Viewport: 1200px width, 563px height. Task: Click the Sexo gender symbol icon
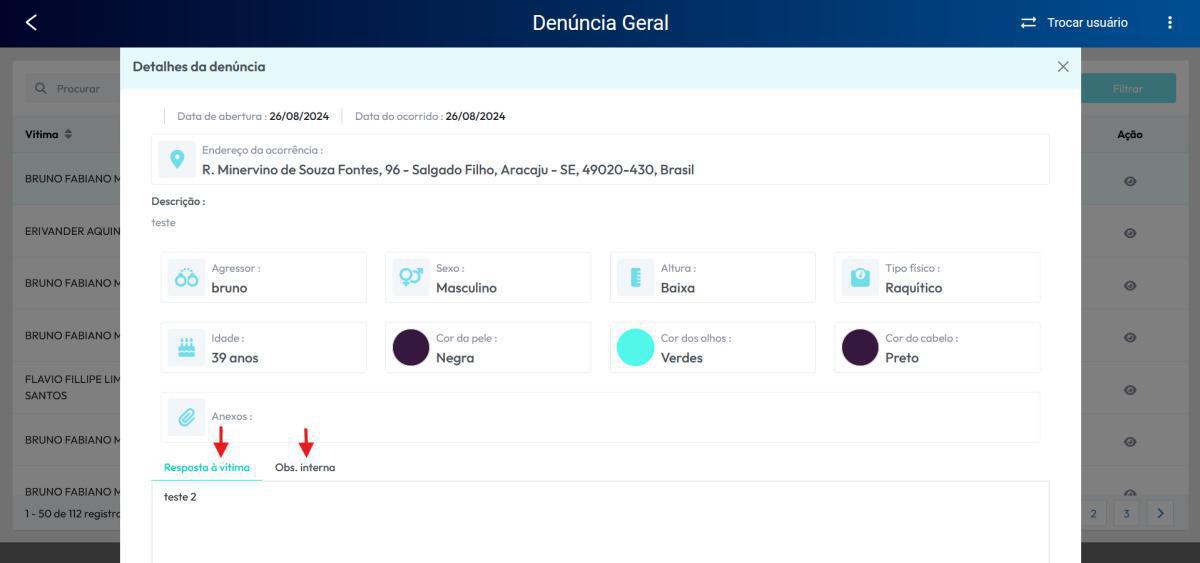pyautogui.click(x=411, y=277)
